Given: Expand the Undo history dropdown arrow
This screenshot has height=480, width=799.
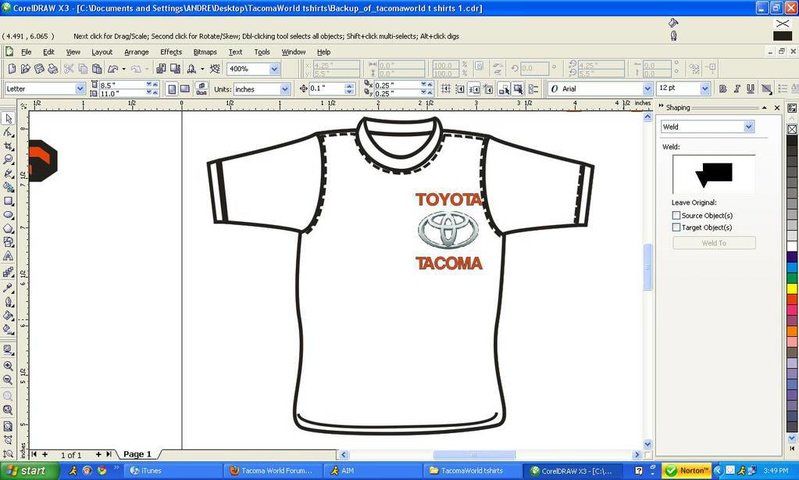Looking at the screenshot, I should [124, 68].
